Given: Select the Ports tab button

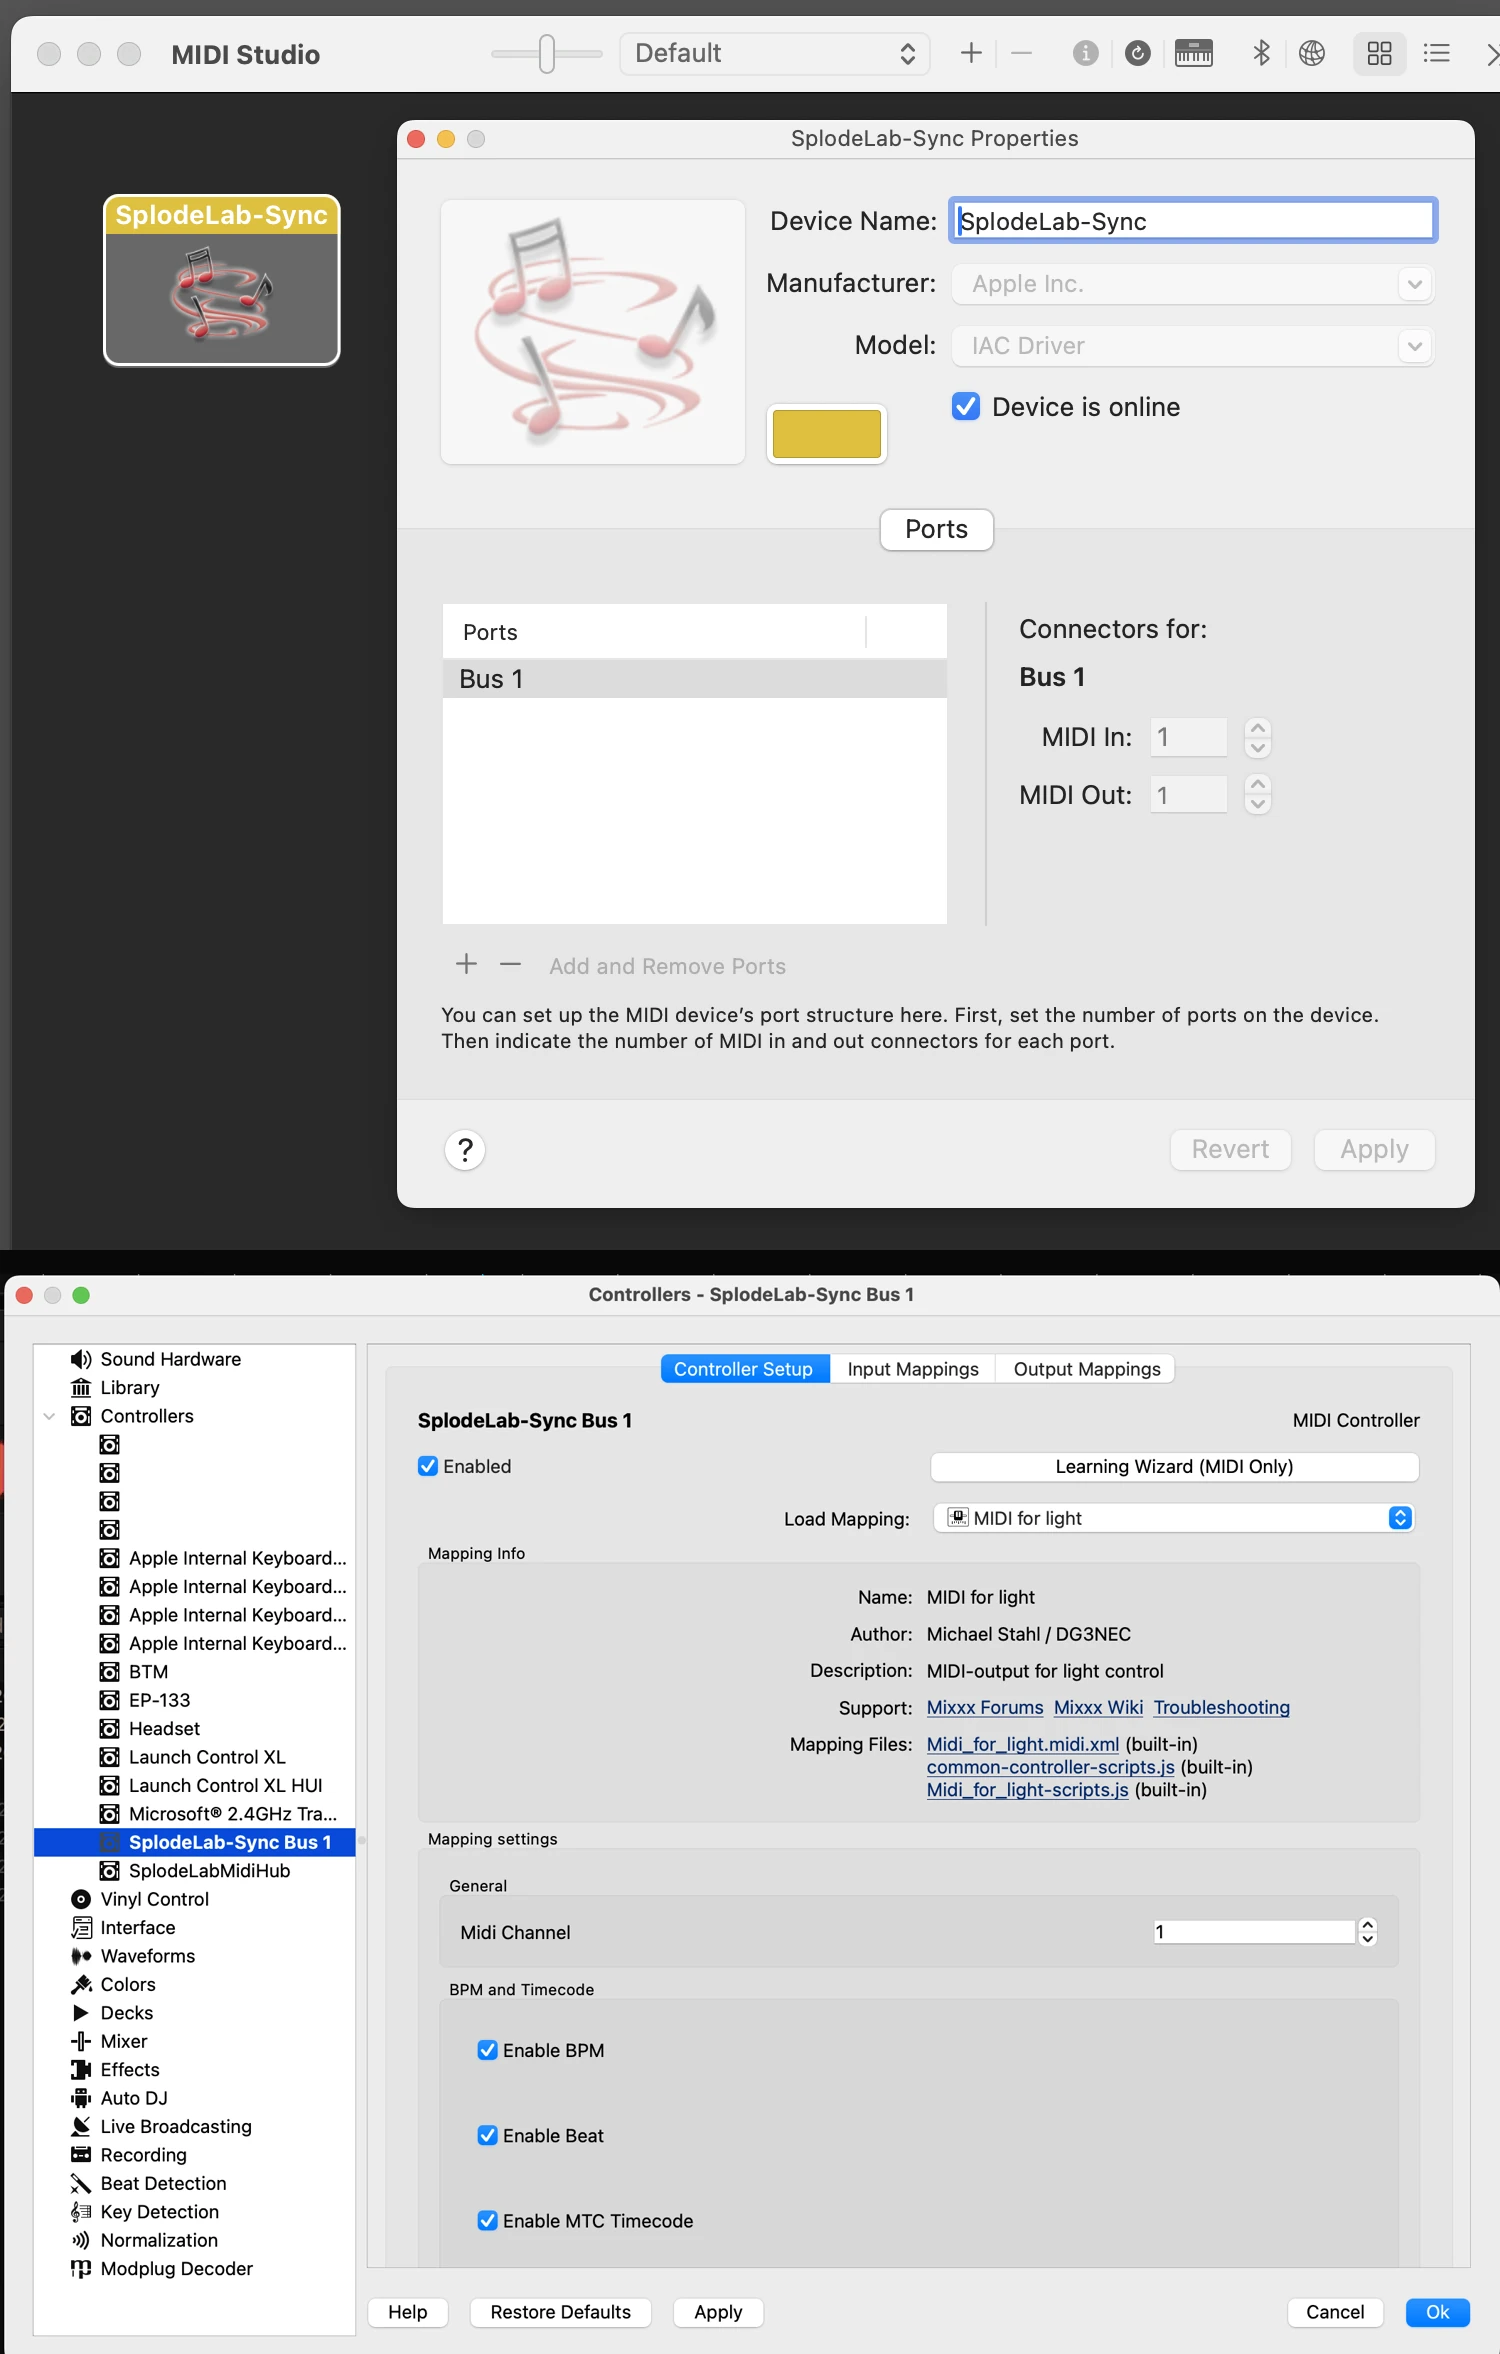Looking at the screenshot, I should pyautogui.click(x=936, y=529).
